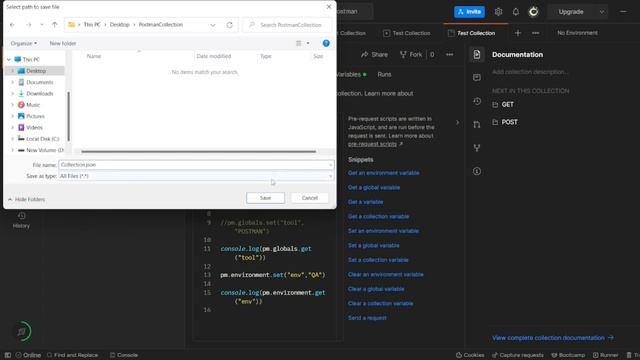The image size is (640, 360).
Task: Select Music in the folder tree
Action: pyautogui.click(x=33, y=105)
